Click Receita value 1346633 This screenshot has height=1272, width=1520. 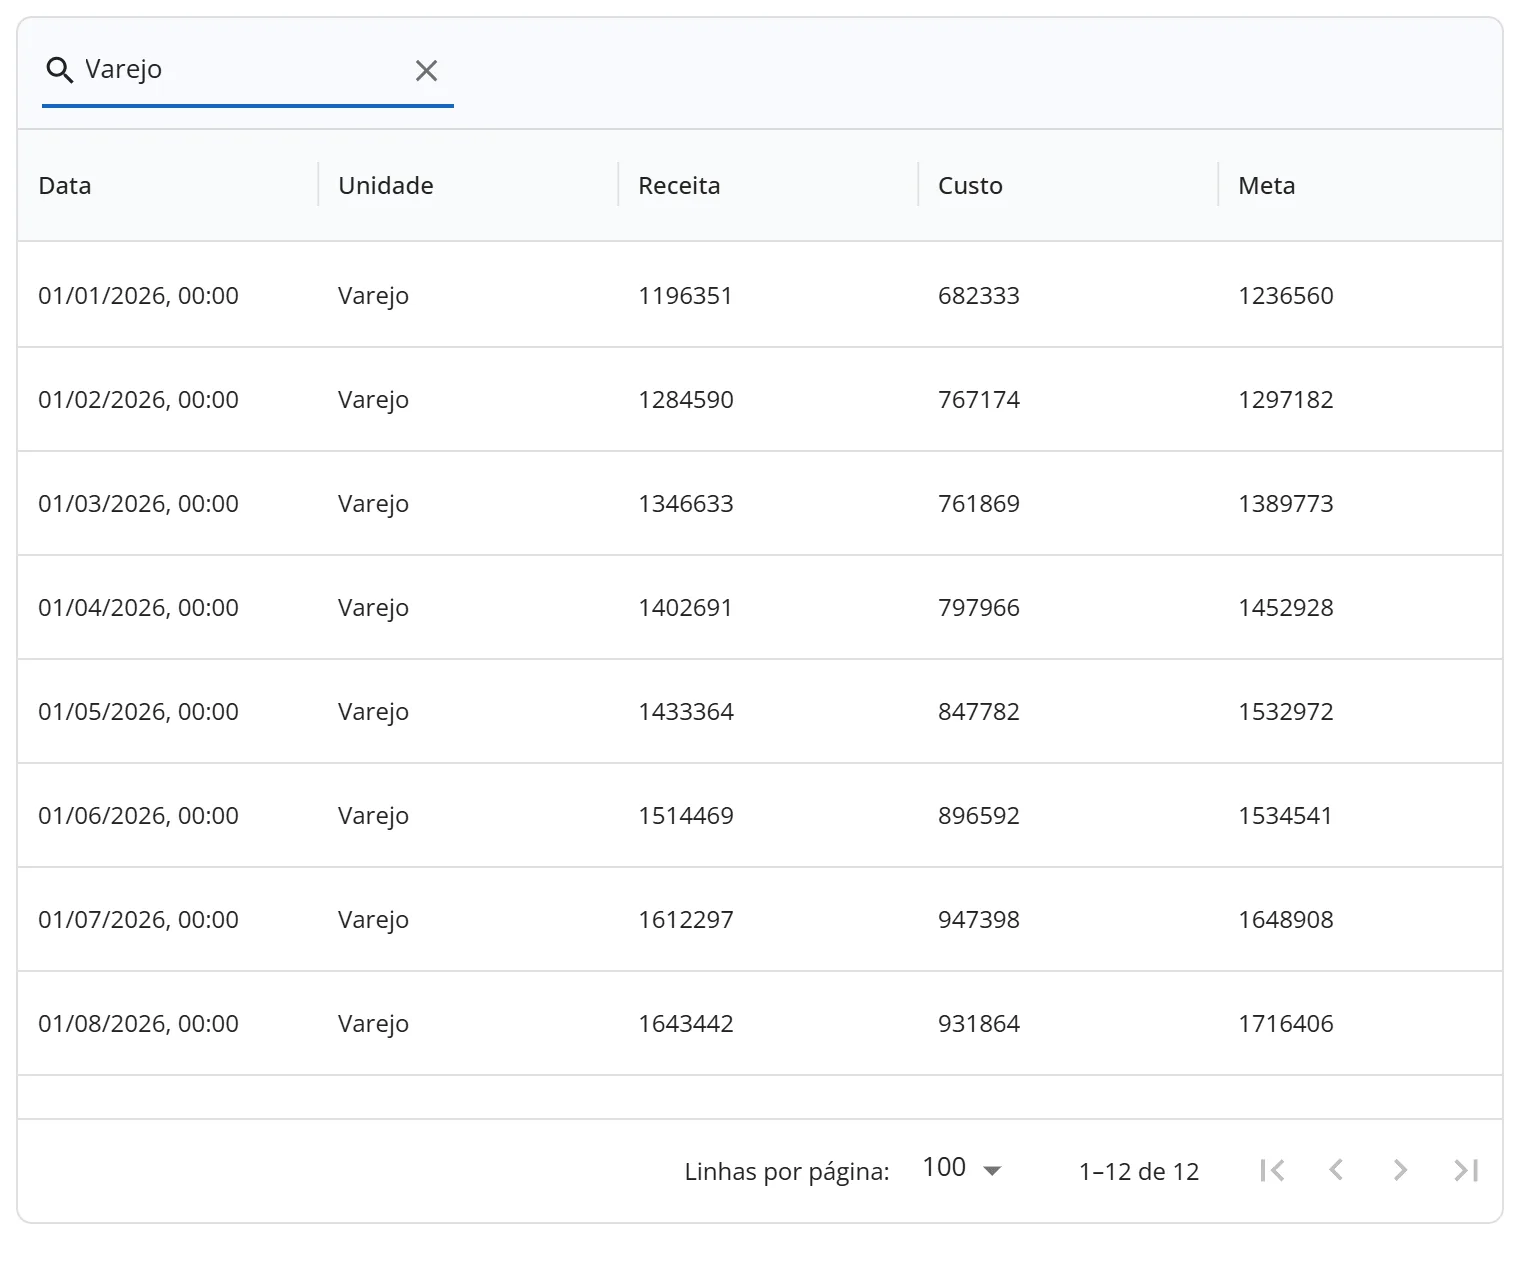click(x=686, y=504)
